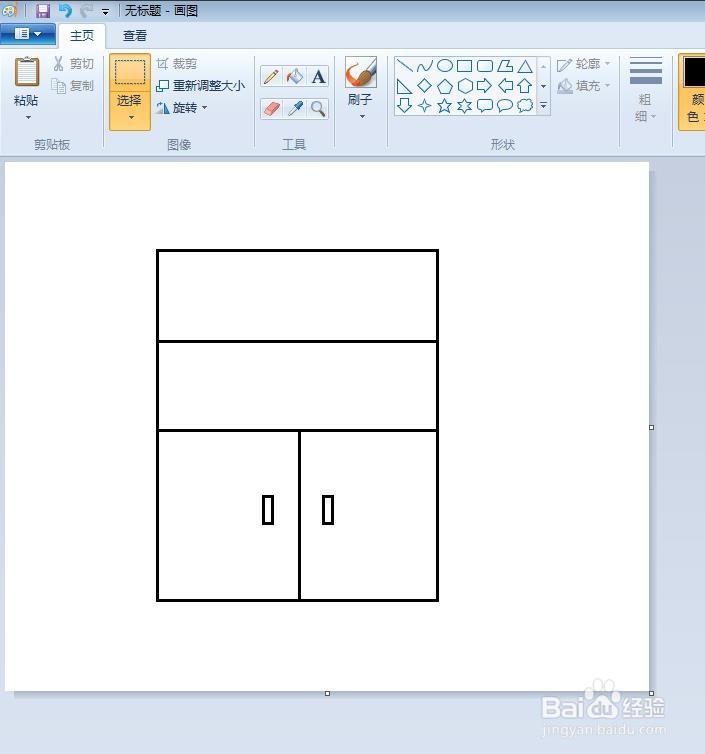Open the 粗细 line thickness menu
Image resolution: width=705 pixels, height=754 pixels.
click(645, 89)
